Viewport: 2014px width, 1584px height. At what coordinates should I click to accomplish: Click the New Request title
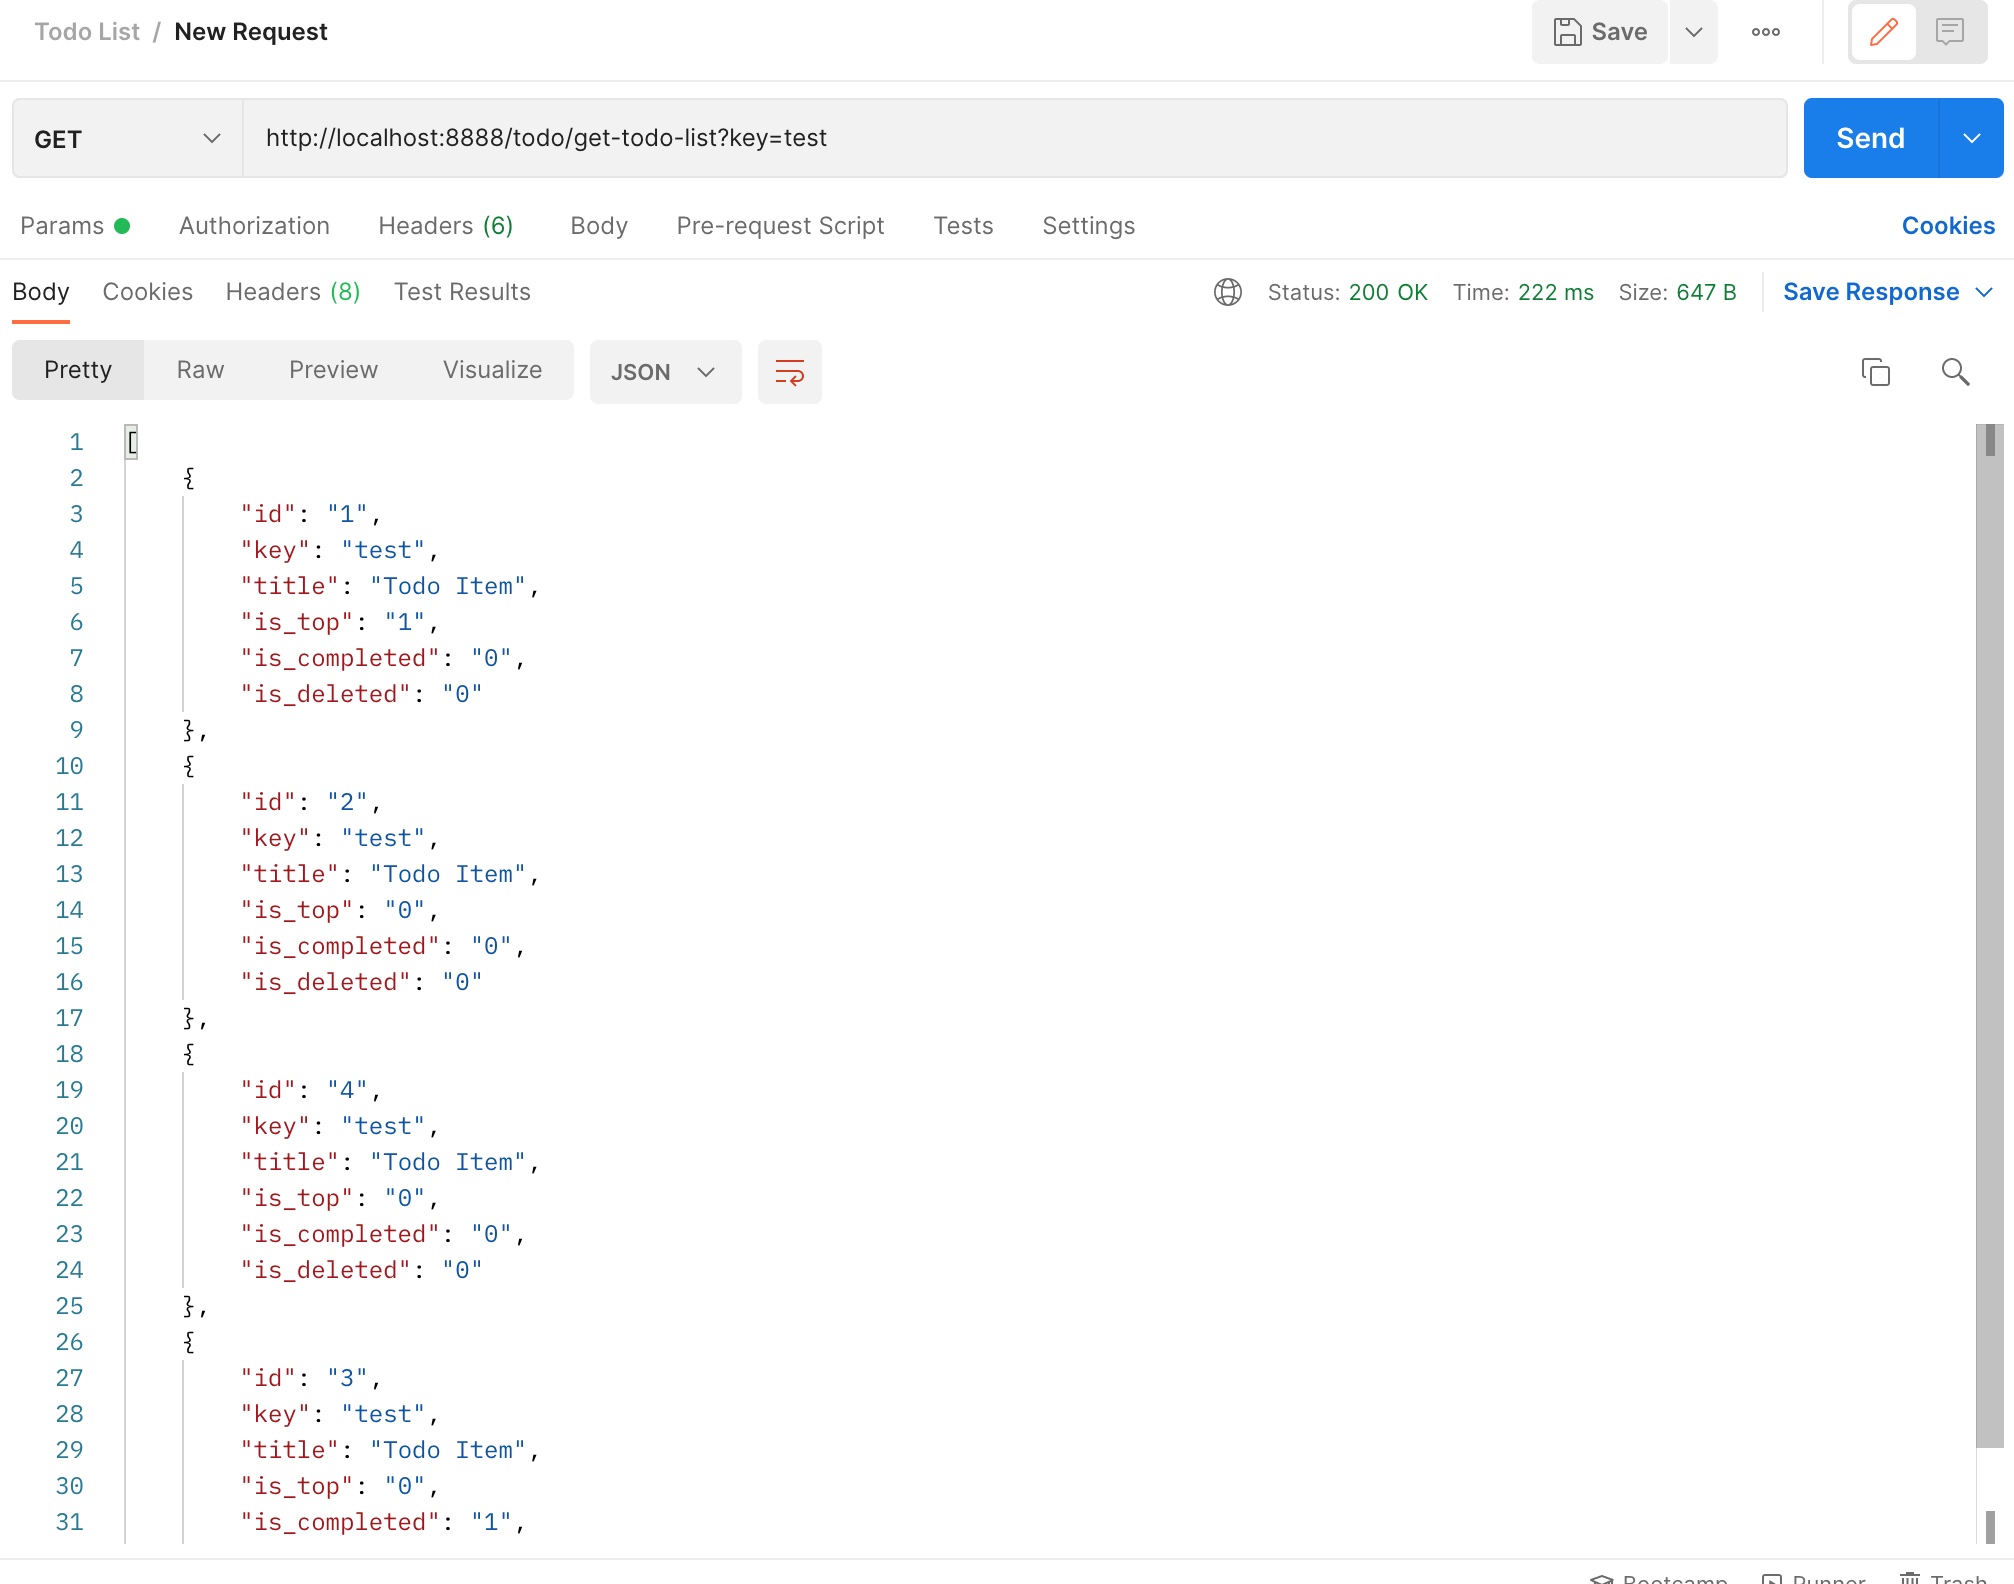point(251,32)
